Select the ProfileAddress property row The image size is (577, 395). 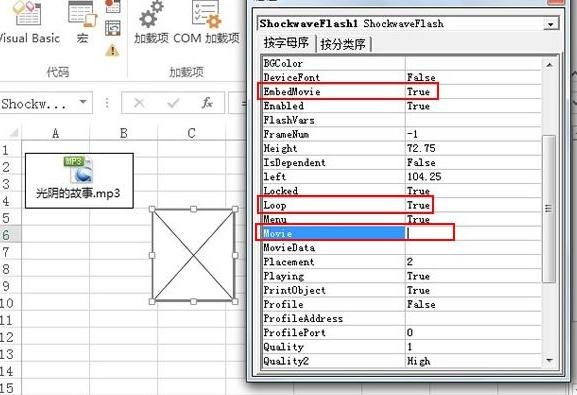(401, 318)
